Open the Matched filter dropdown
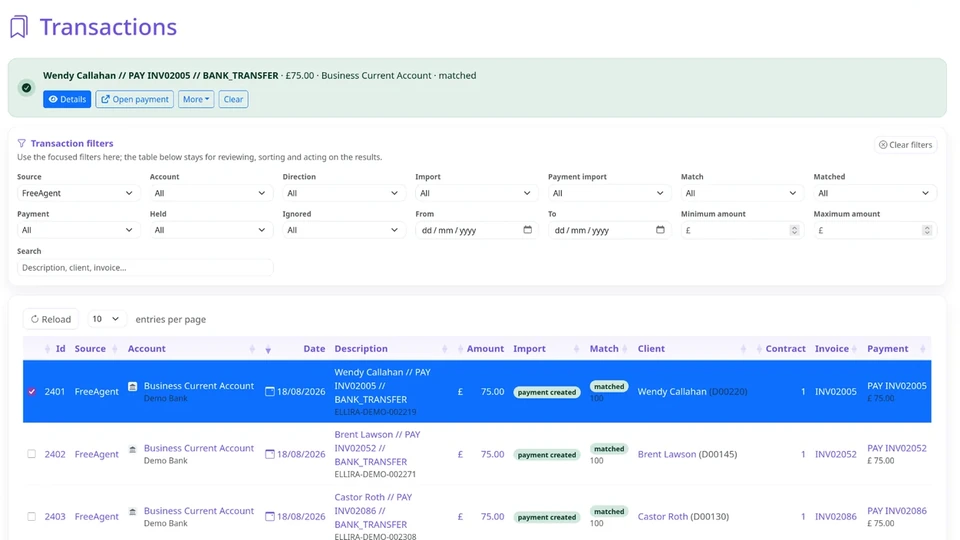This screenshot has height=540, width=960. 874,193
